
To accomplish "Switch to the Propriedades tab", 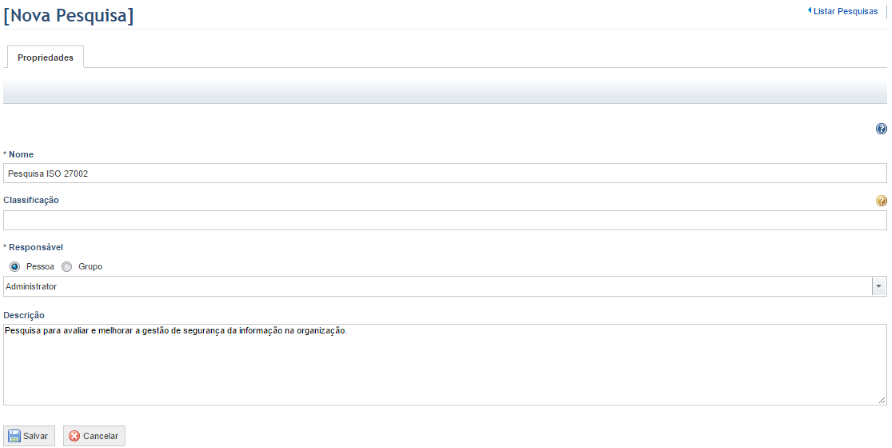I will pos(45,57).
